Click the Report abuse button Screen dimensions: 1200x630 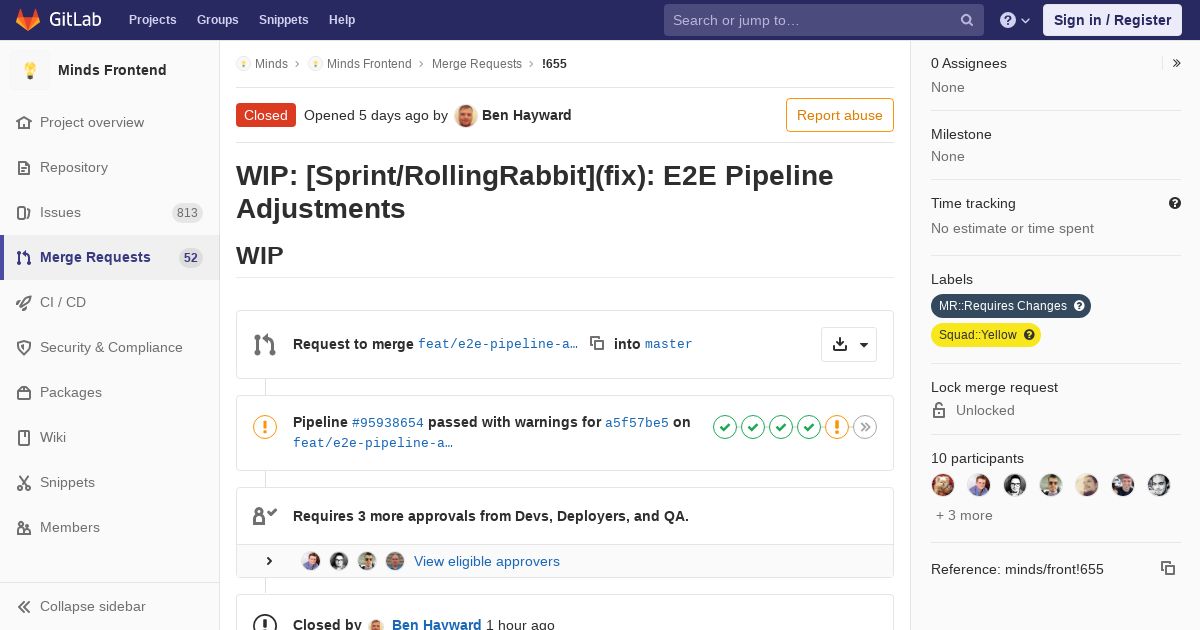pos(839,115)
